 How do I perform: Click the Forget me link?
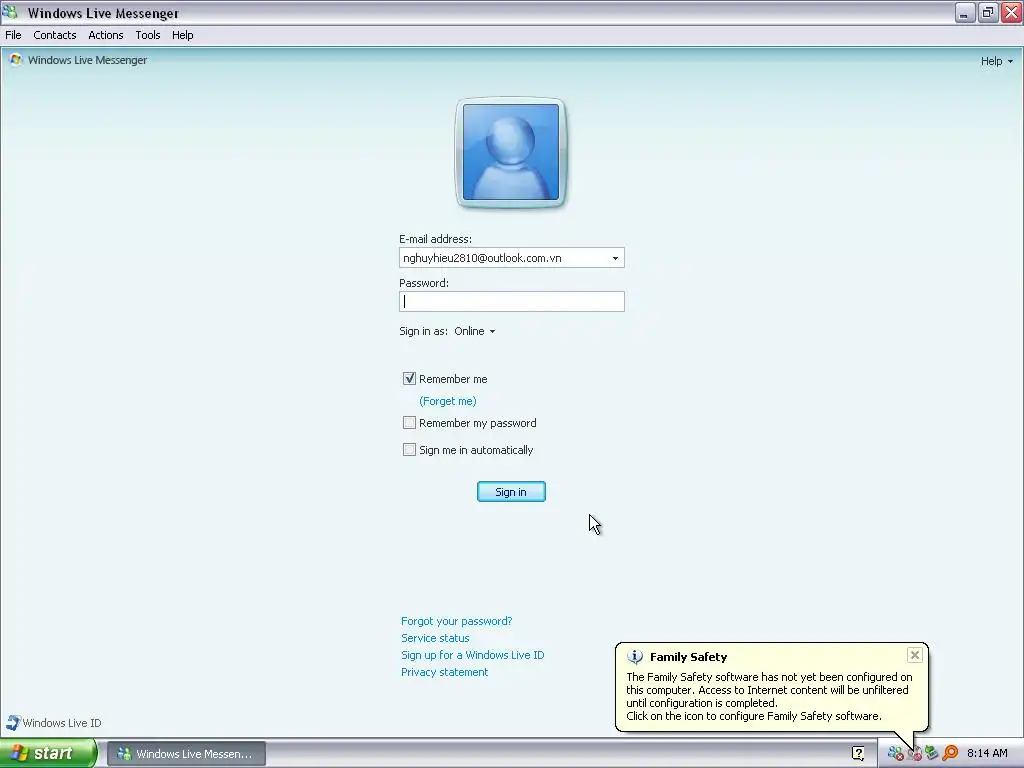[448, 401]
